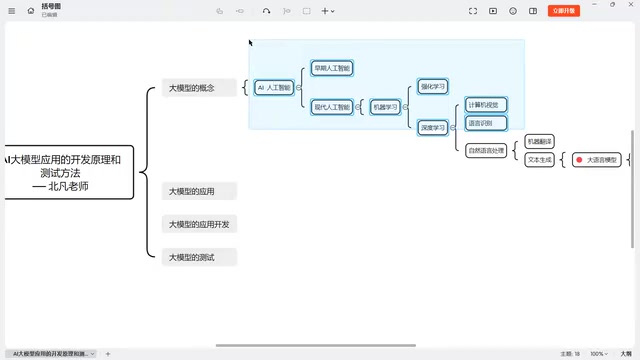Select the 强化学习 node
The image size is (640, 360).
(x=433, y=87)
